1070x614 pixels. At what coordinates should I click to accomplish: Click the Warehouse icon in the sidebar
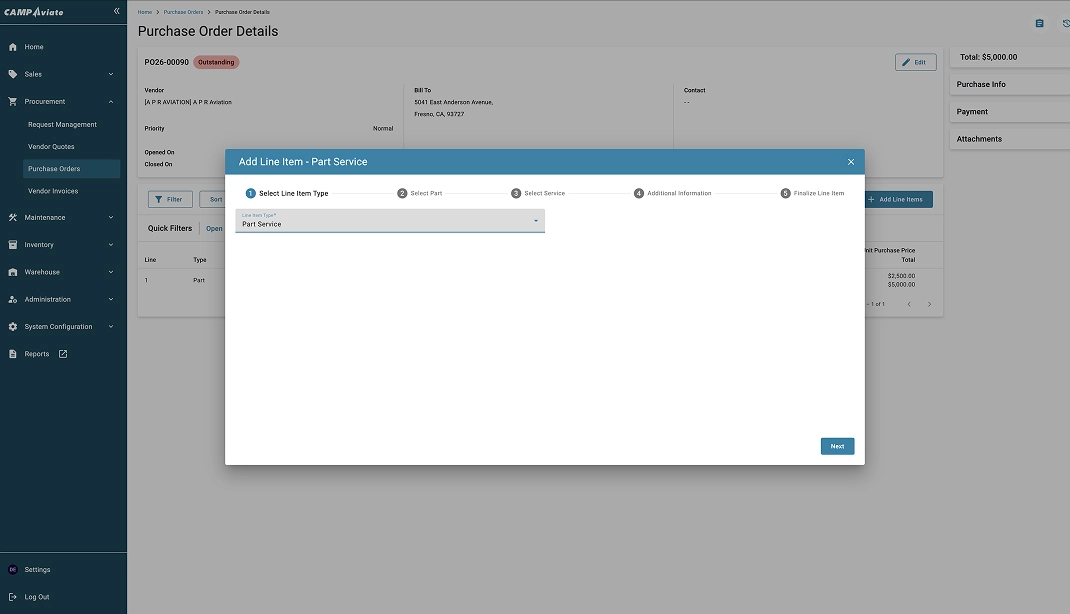(12, 272)
